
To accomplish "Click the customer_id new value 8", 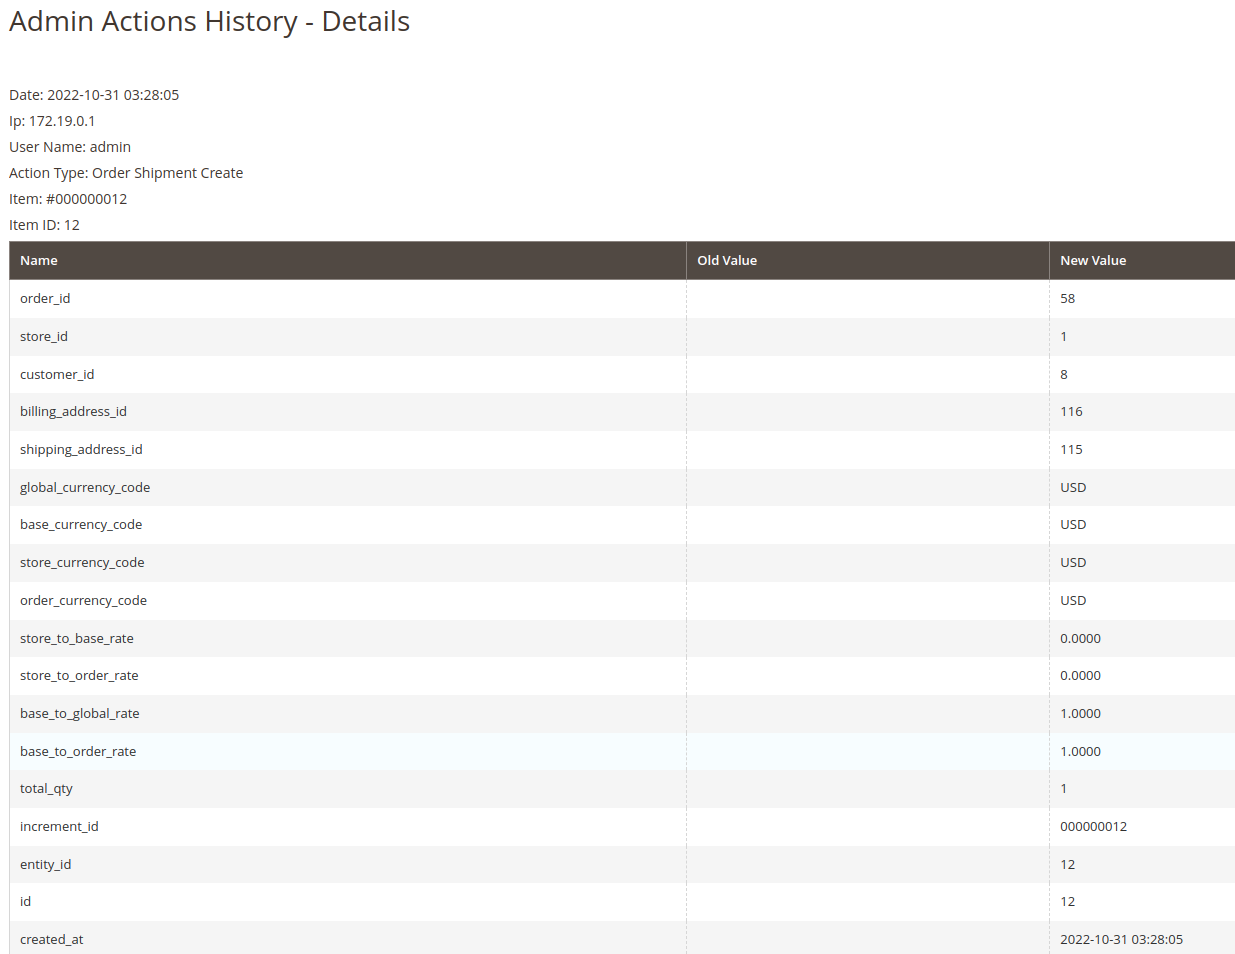I will tap(1064, 374).
